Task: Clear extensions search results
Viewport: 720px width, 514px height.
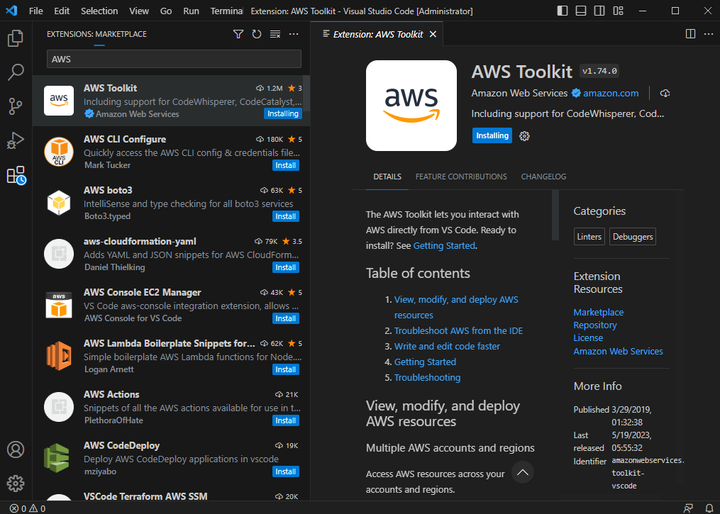Action: pyautogui.click(x=275, y=34)
